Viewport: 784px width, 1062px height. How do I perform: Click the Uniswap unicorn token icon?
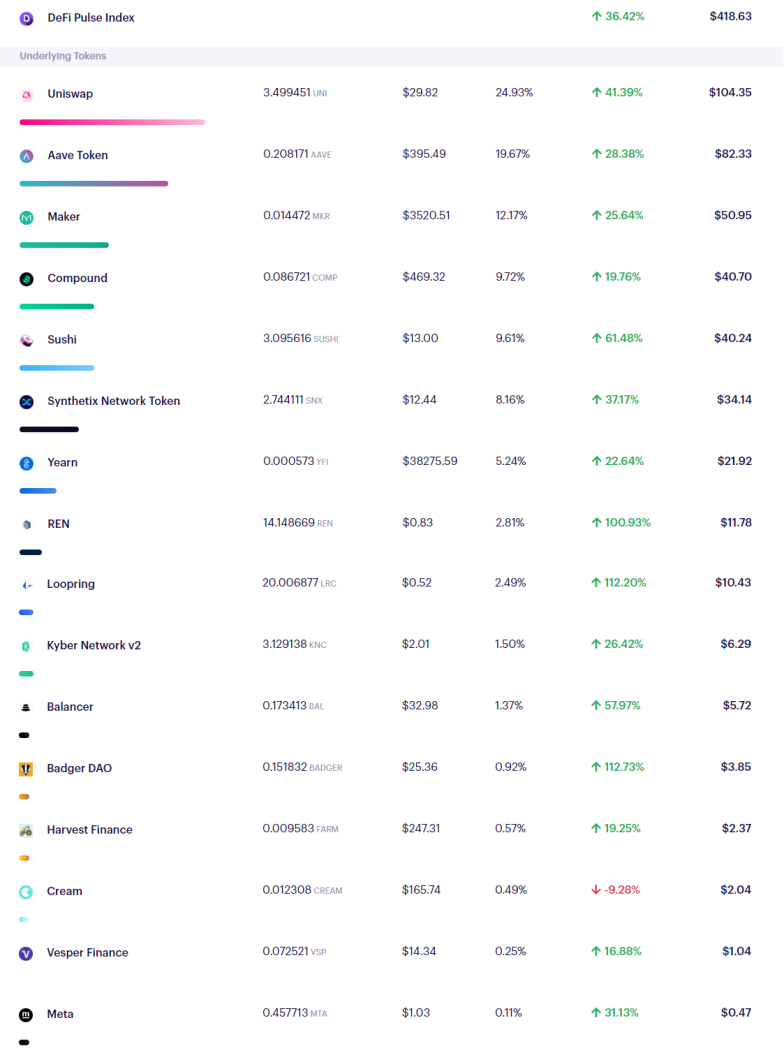[26, 95]
